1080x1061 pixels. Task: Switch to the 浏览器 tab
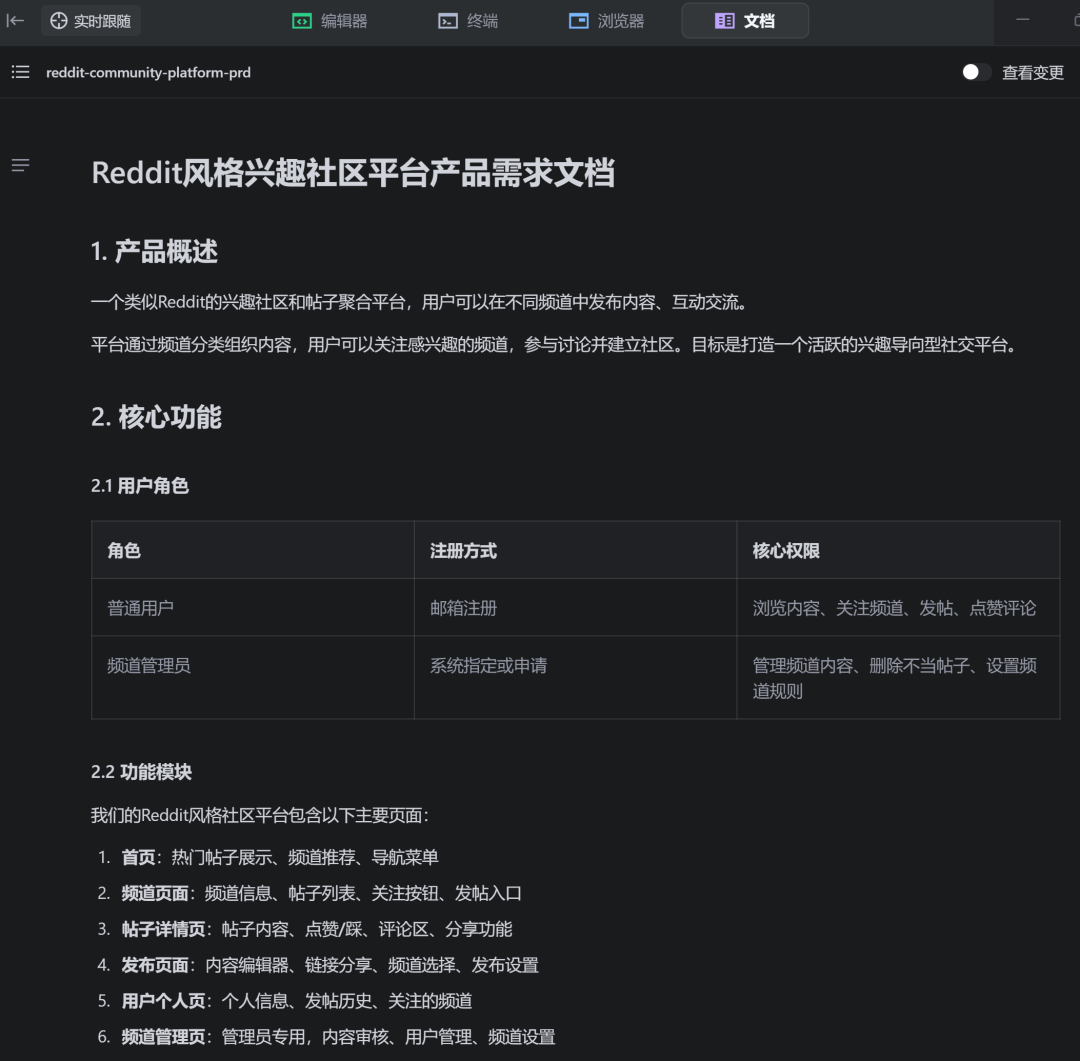tap(607, 21)
